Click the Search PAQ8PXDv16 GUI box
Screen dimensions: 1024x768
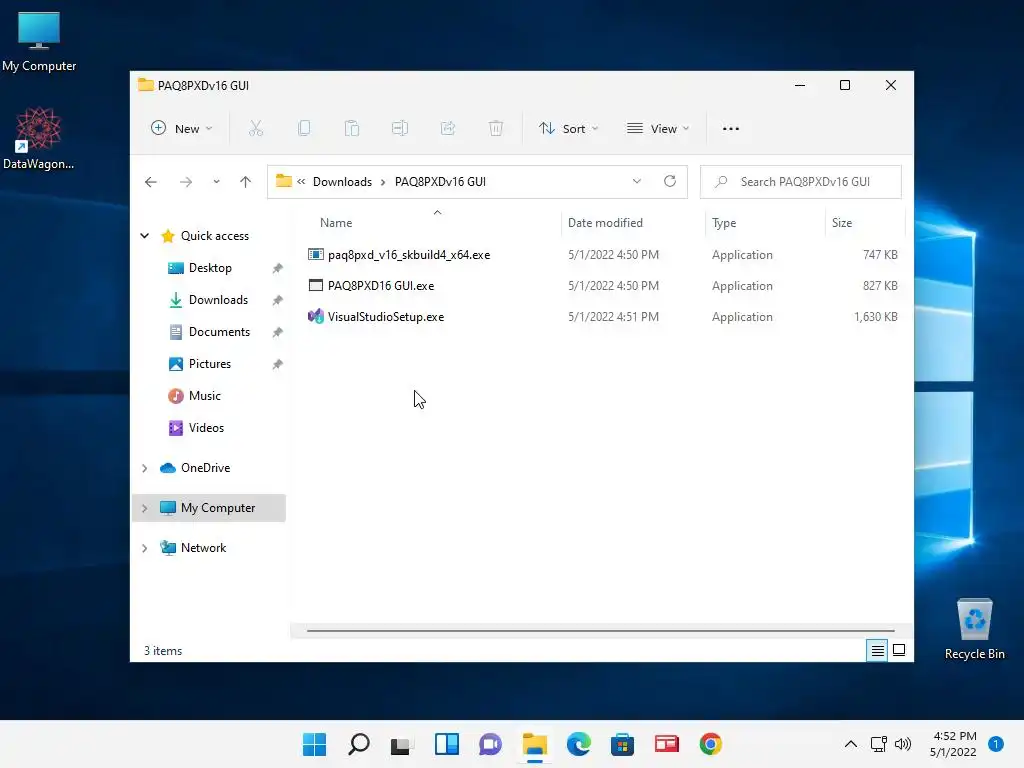801,182
